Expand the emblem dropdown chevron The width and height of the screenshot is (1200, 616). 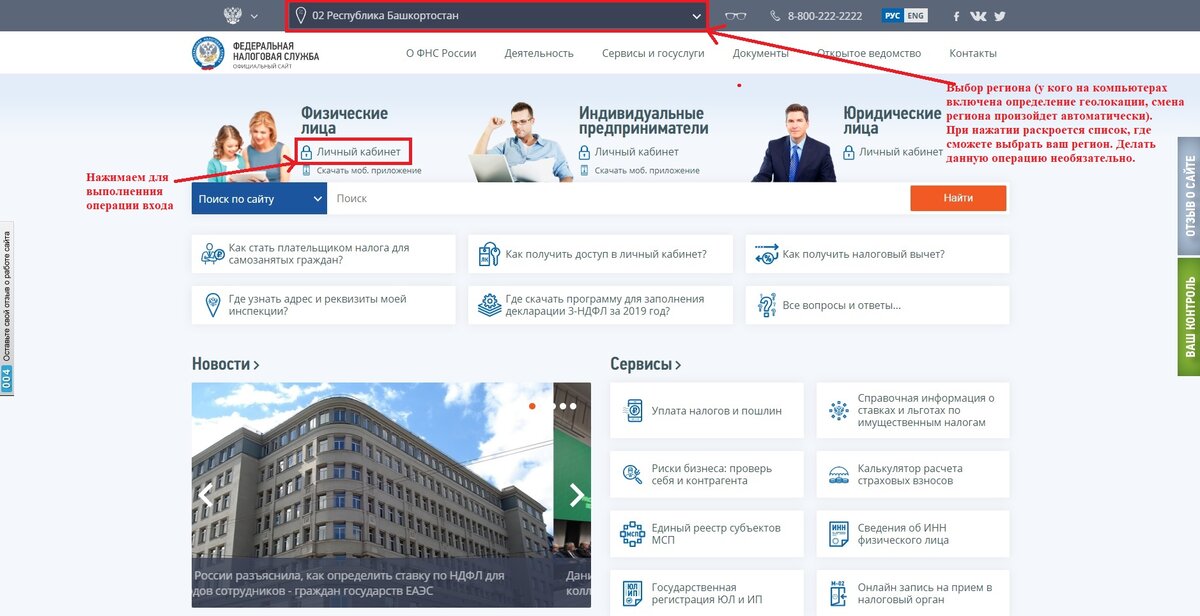pyautogui.click(x=254, y=16)
